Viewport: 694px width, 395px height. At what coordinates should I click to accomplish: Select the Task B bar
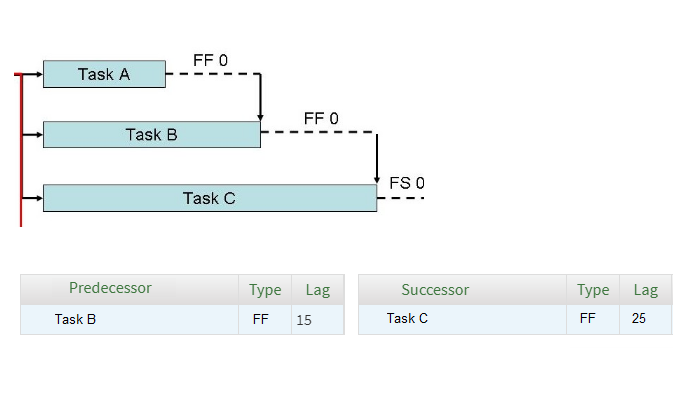coord(152,135)
